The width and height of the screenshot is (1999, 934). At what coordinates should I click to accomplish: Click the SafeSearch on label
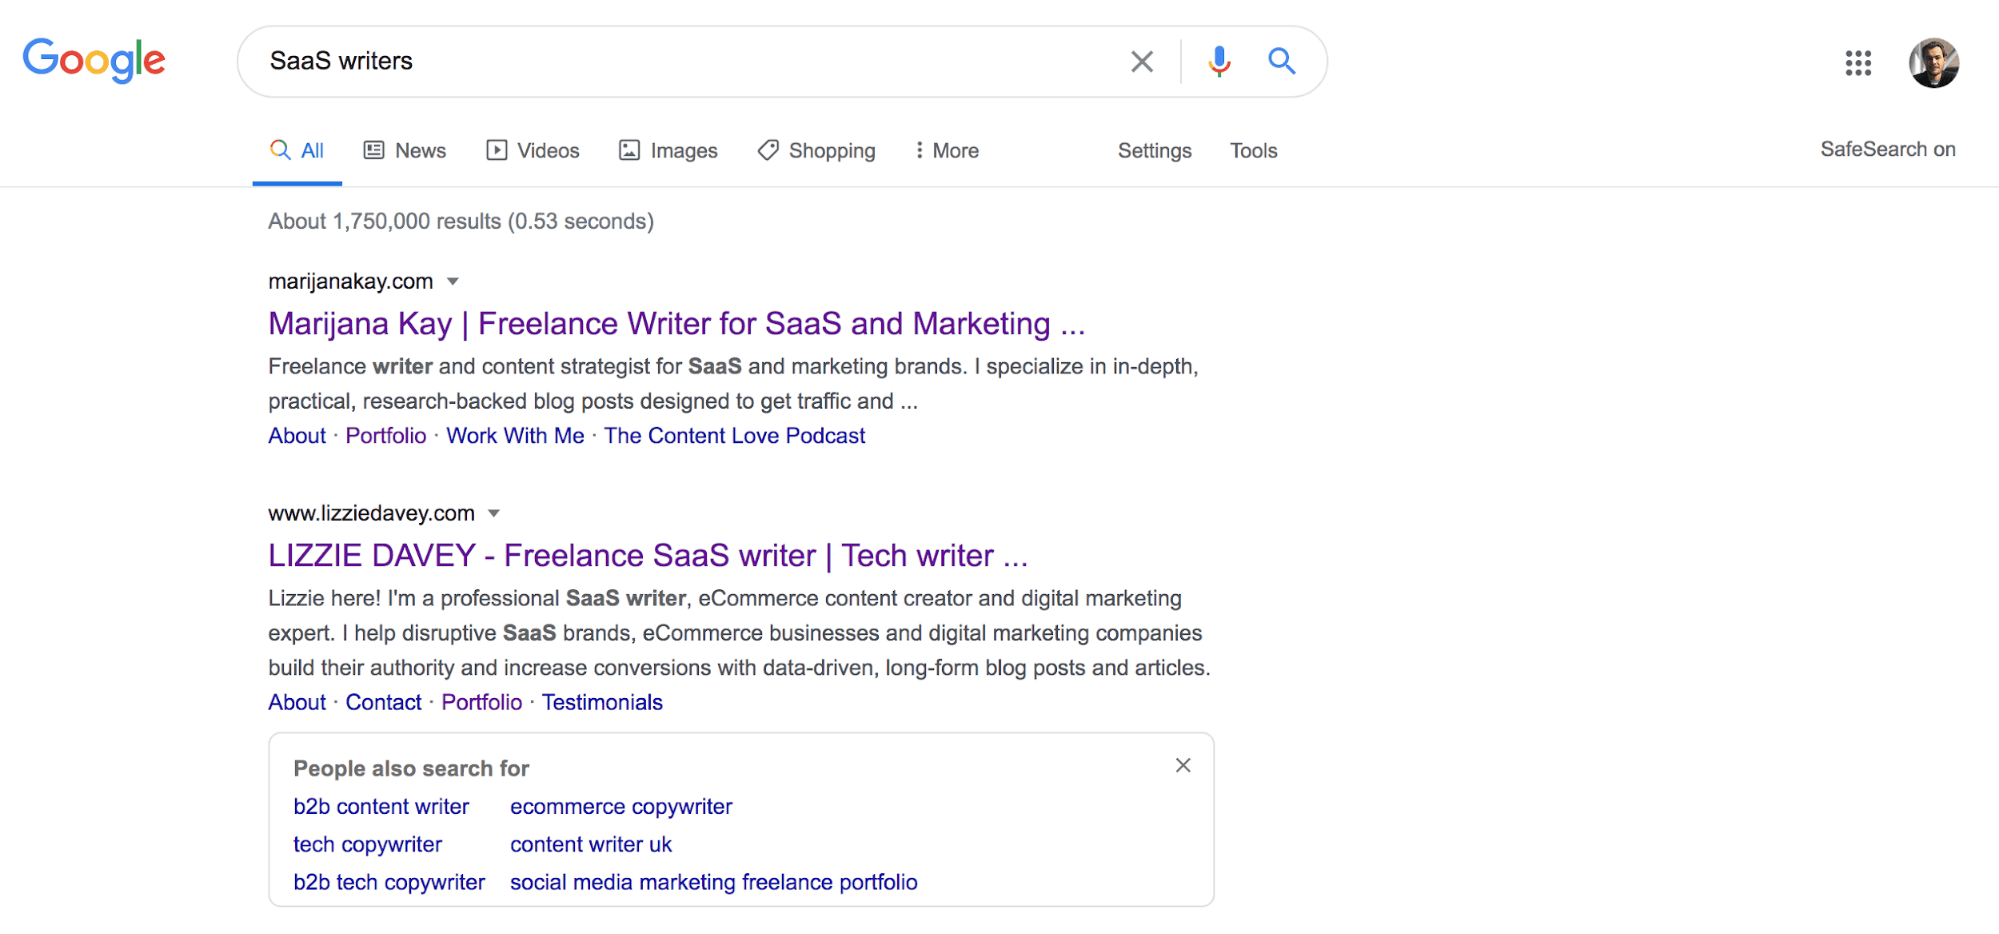coord(1887,149)
